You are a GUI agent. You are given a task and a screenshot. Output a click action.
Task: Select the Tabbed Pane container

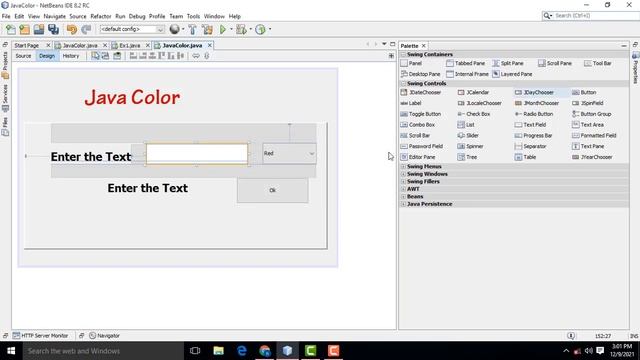coord(465,63)
